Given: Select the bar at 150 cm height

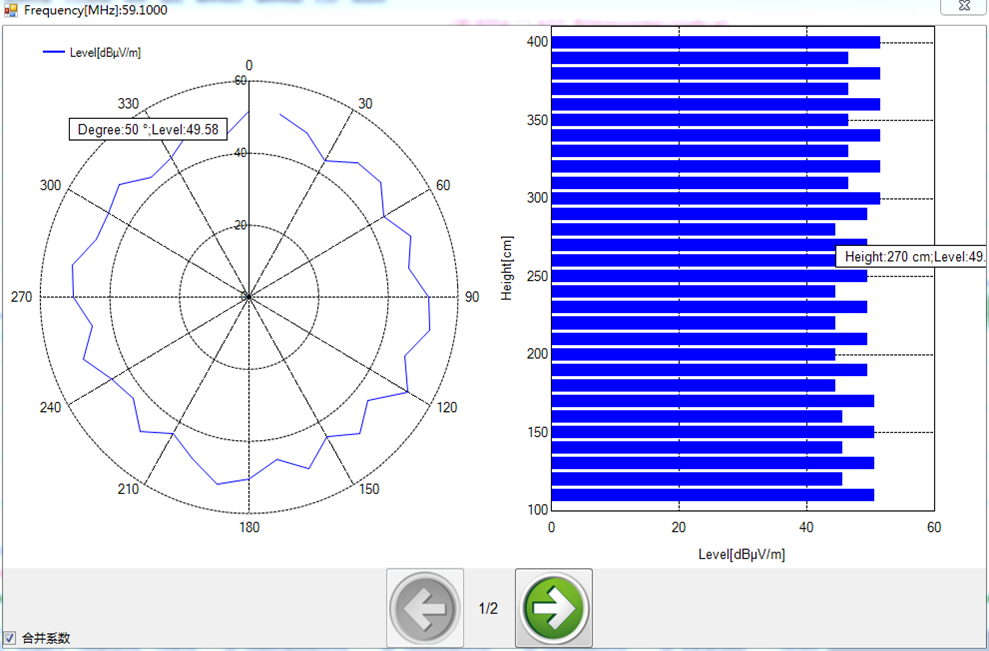Looking at the screenshot, I should pyautogui.click(x=712, y=432).
